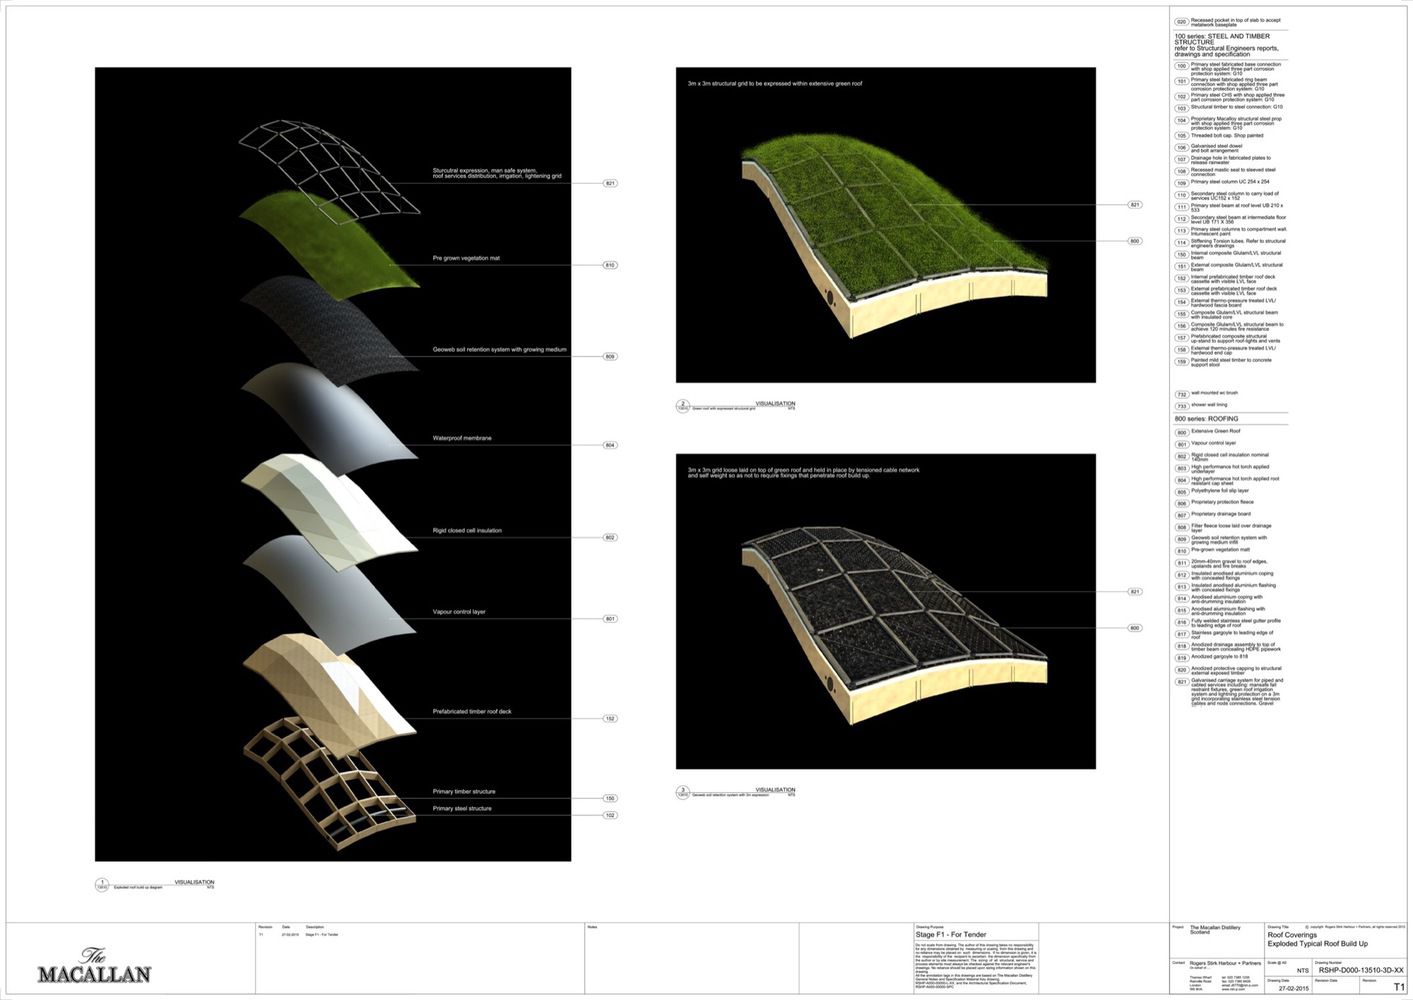1413x1000 pixels.
Task: Click tag 102 beside Primary steel structure
Action: point(609,815)
